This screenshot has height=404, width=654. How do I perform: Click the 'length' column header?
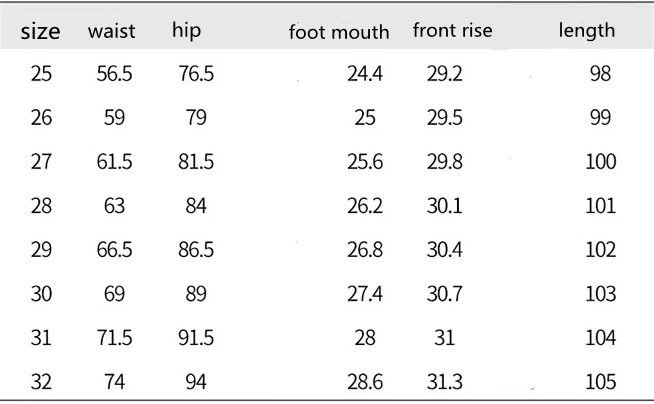tap(586, 31)
